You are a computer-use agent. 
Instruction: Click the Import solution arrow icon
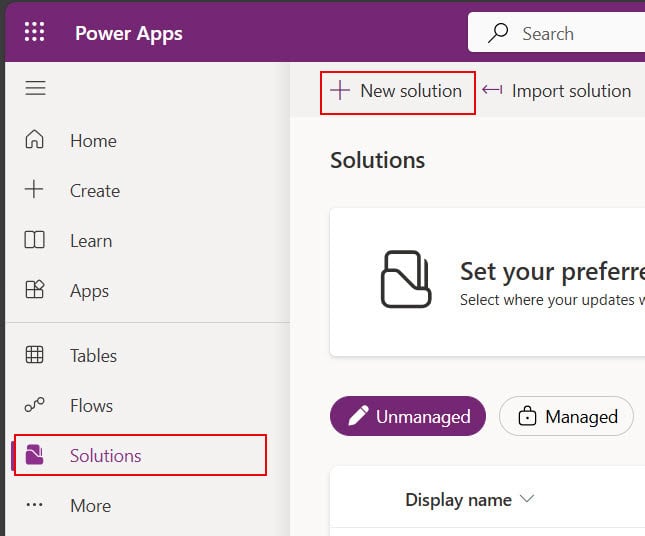pyautogui.click(x=492, y=89)
